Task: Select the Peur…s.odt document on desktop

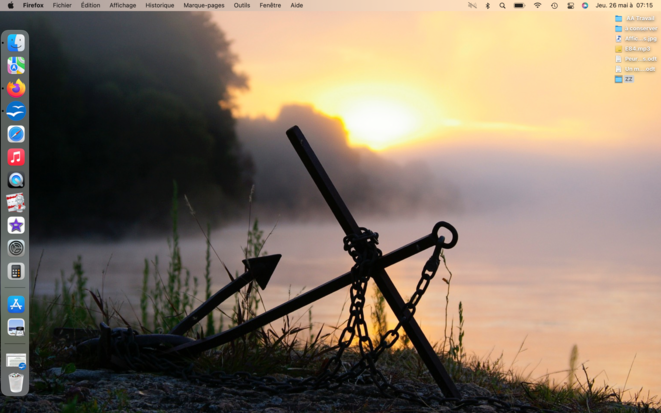Action: [636, 59]
